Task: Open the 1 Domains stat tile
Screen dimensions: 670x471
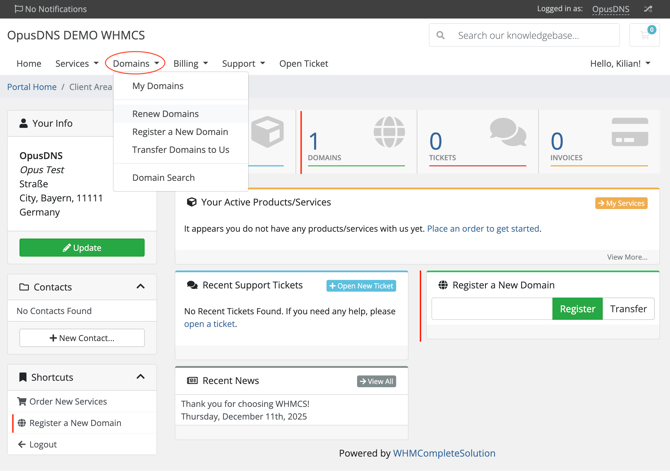Action: pos(356,141)
